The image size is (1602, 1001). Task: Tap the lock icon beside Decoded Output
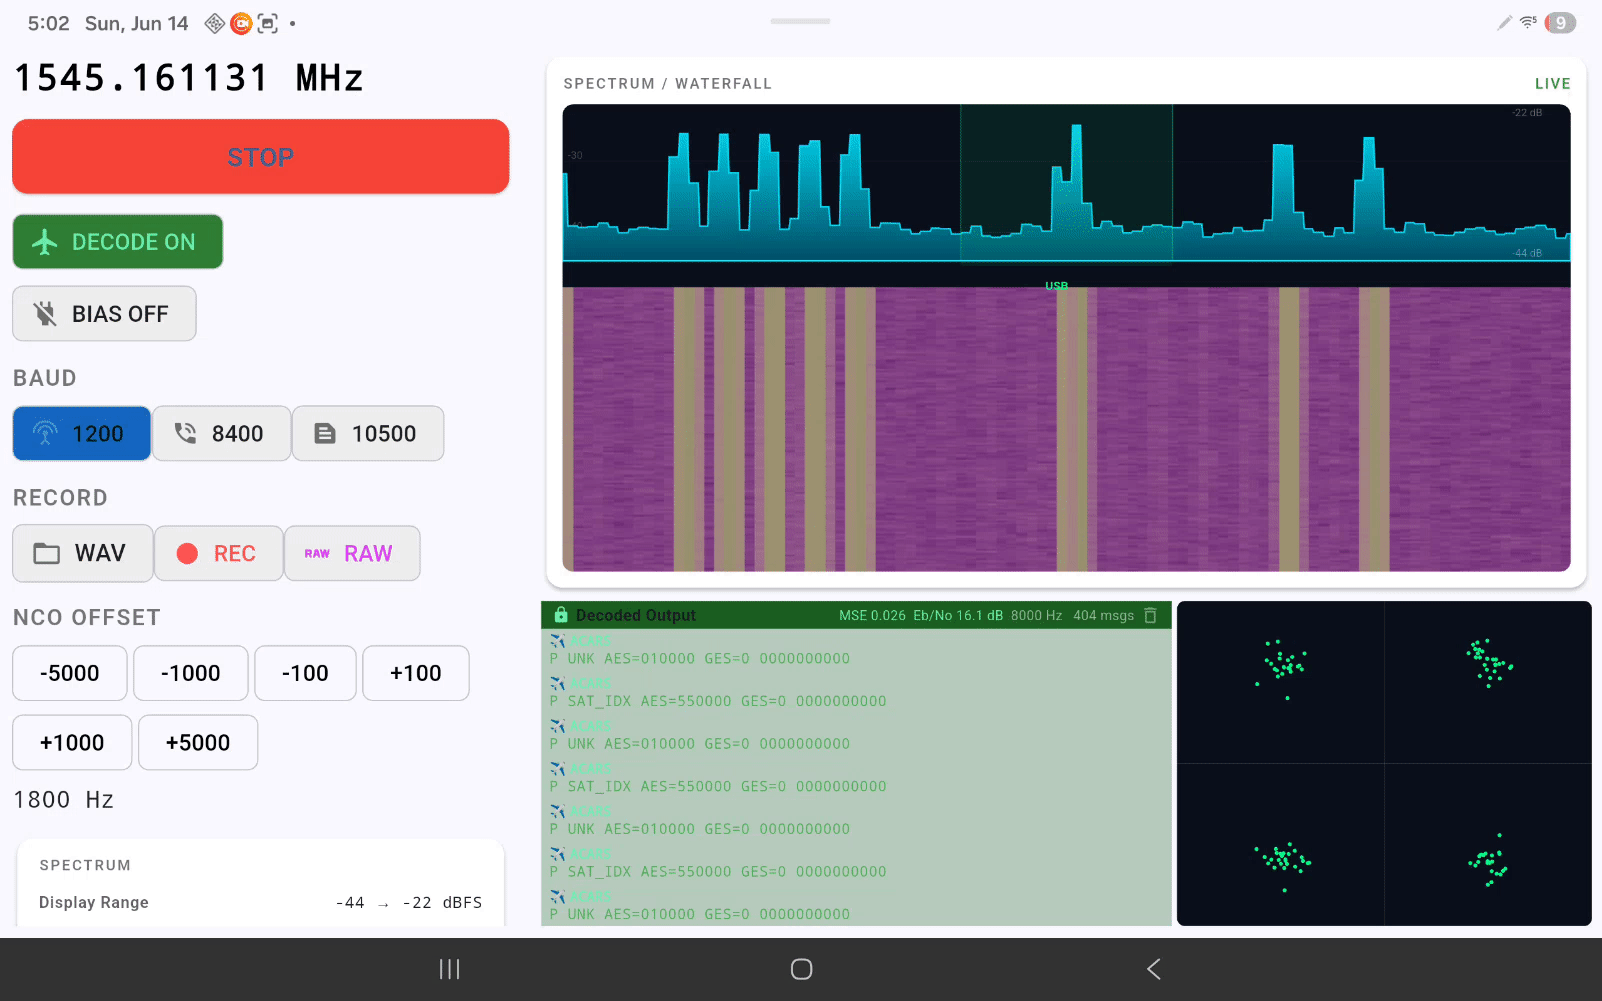[x=561, y=615]
